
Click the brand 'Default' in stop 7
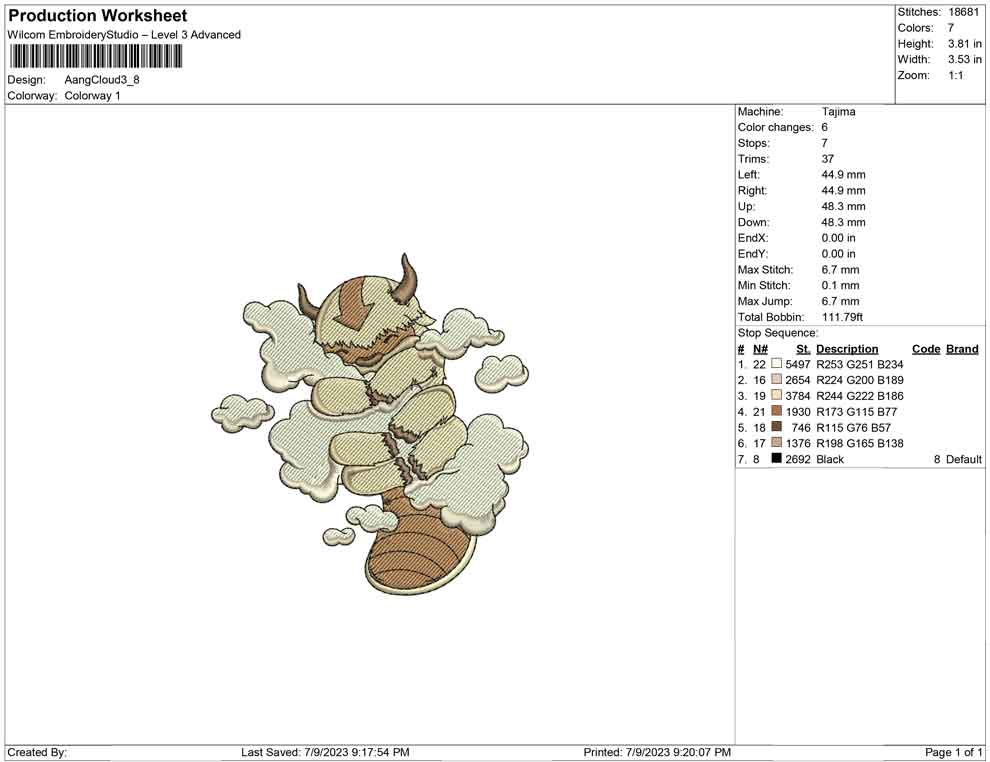(964, 459)
